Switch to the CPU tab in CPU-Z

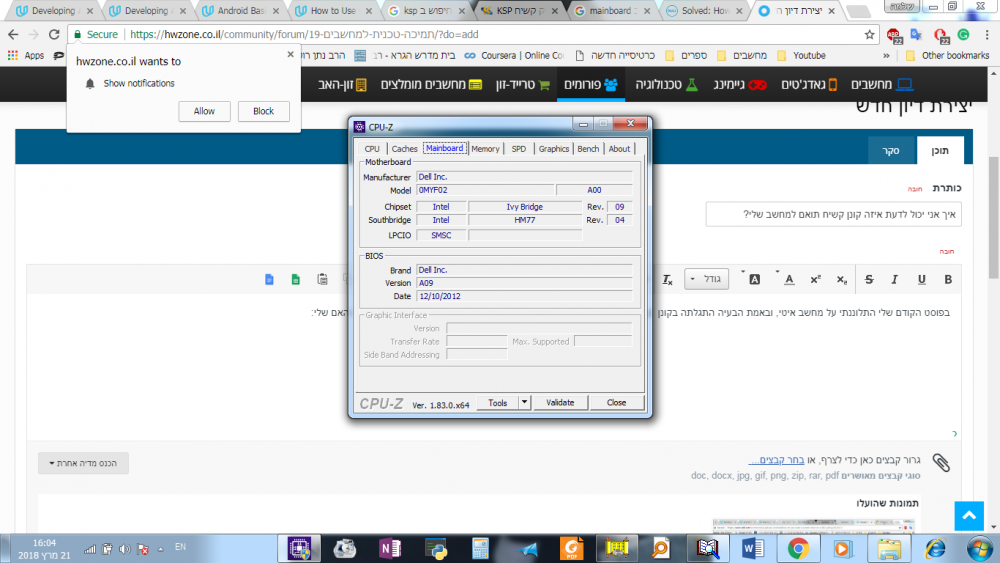coord(372,149)
